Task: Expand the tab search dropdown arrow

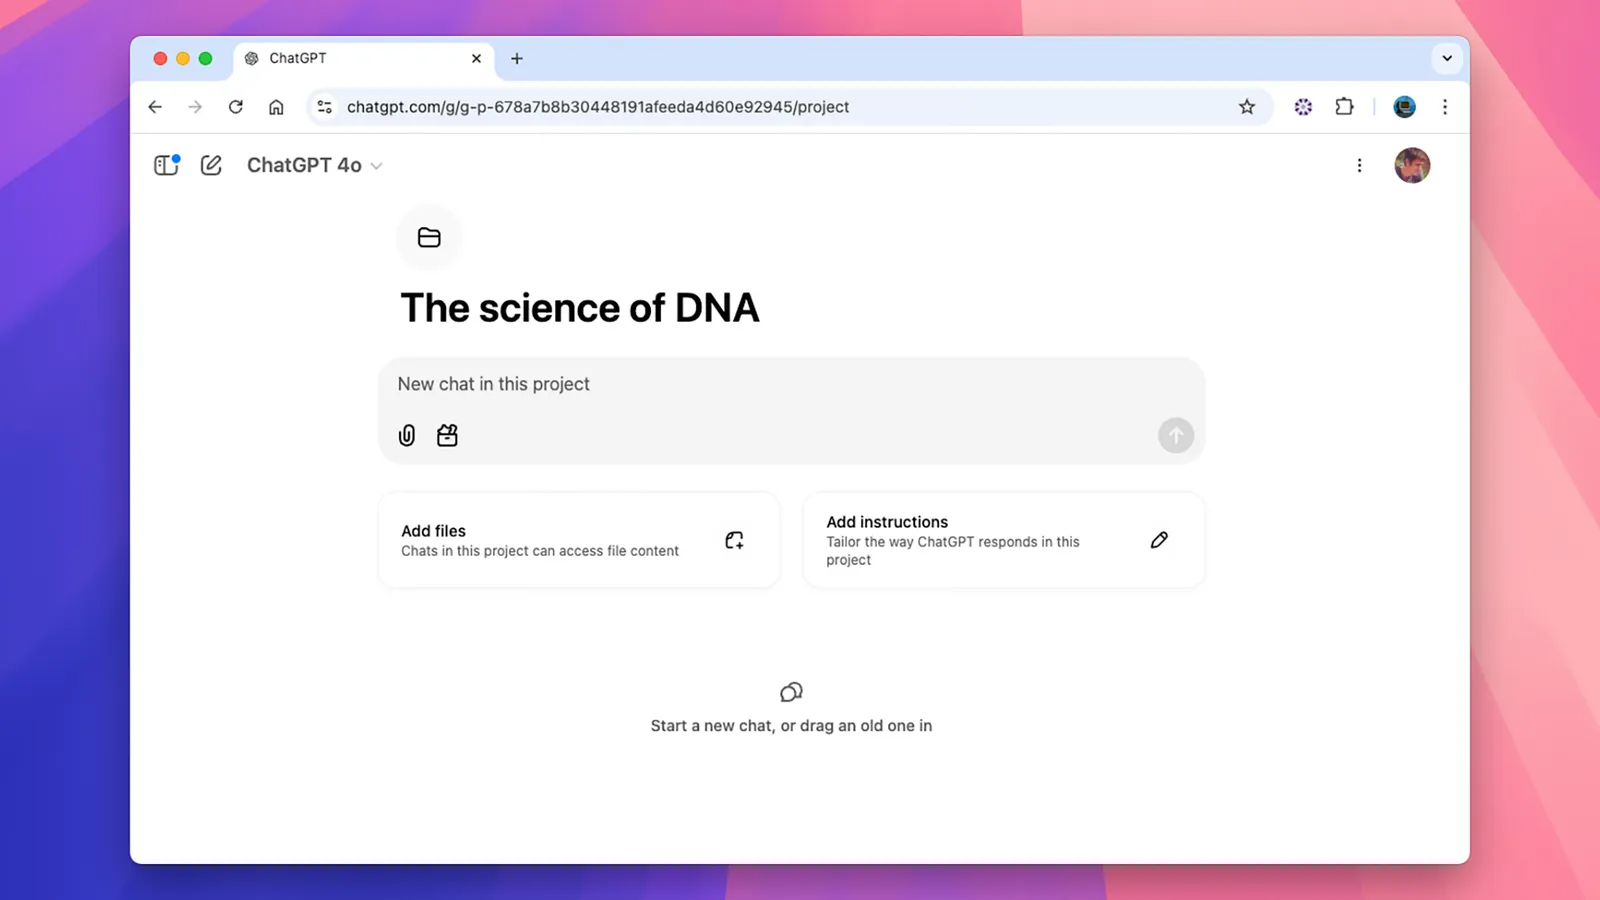Action: pos(1447,58)
